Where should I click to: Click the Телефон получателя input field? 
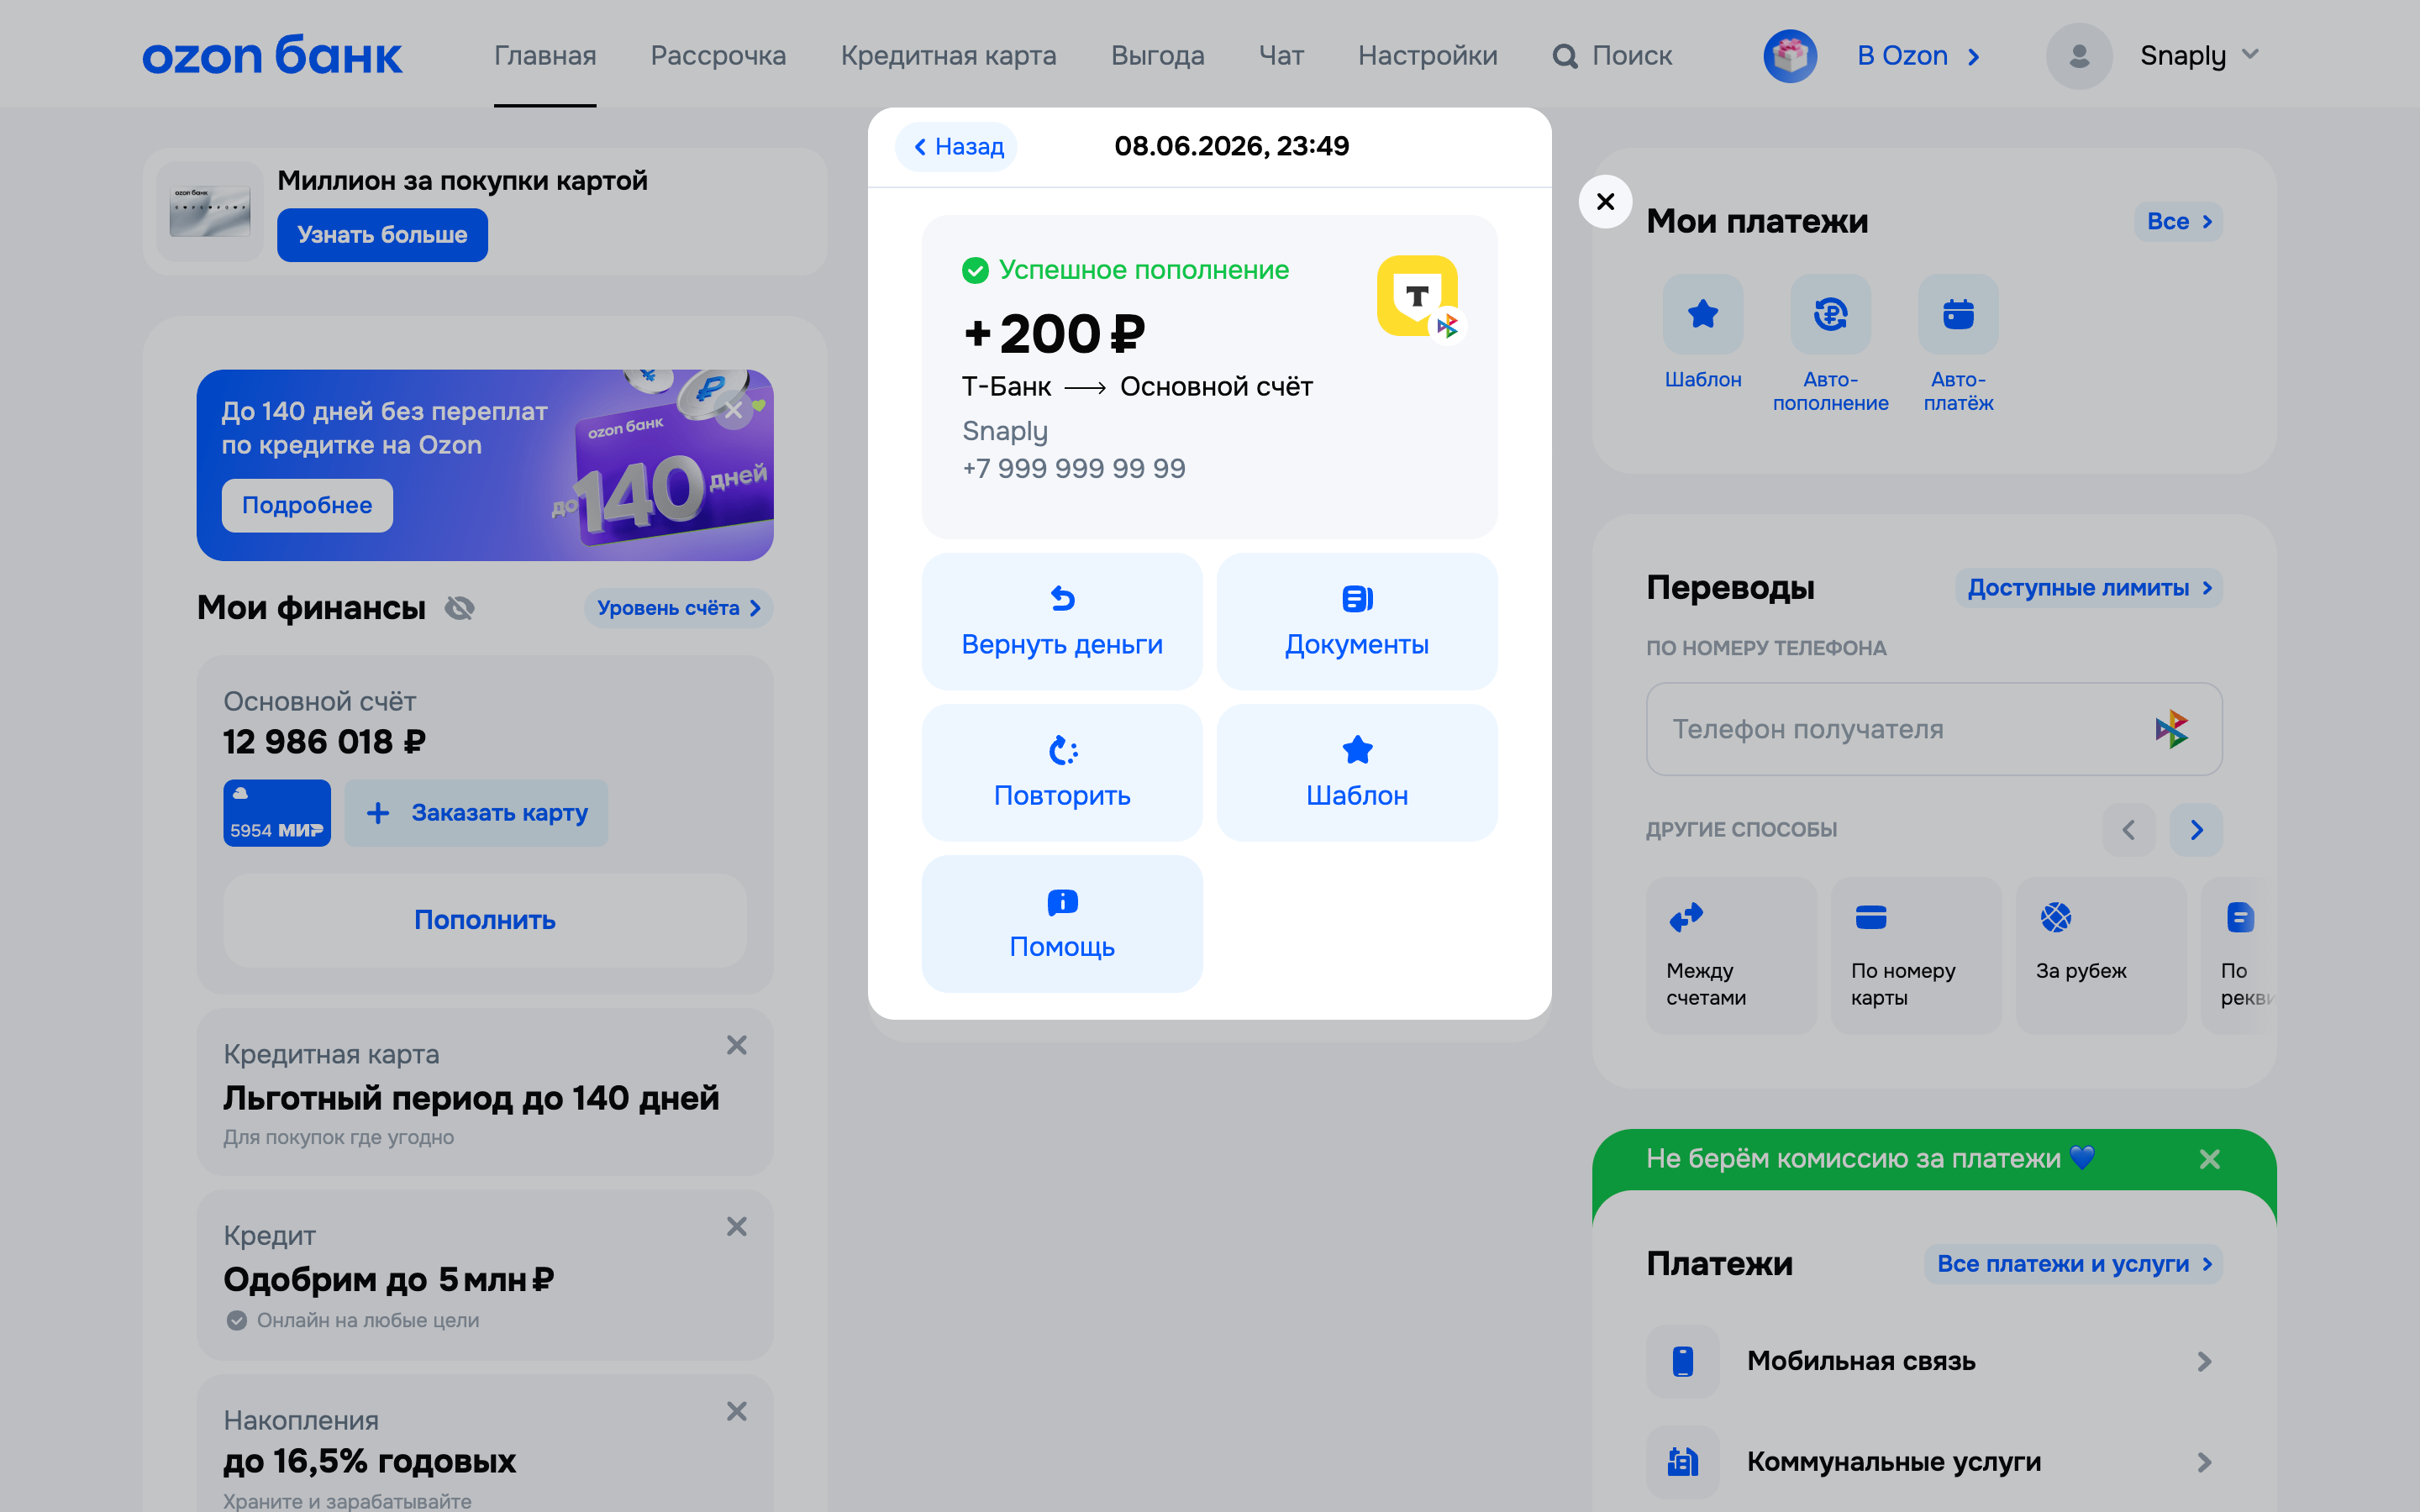1934,729
